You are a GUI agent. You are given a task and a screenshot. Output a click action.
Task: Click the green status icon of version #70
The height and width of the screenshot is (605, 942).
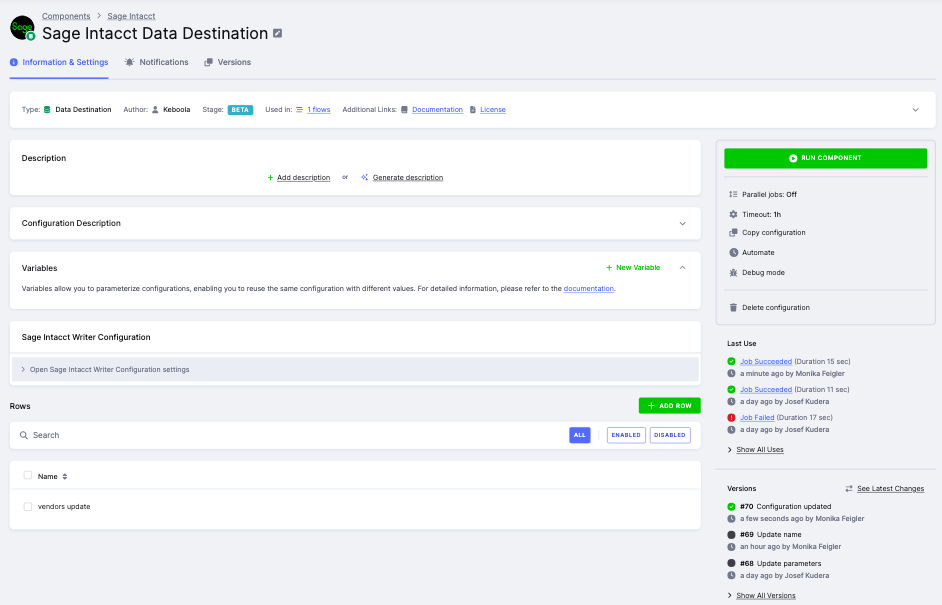coord(731,506)
